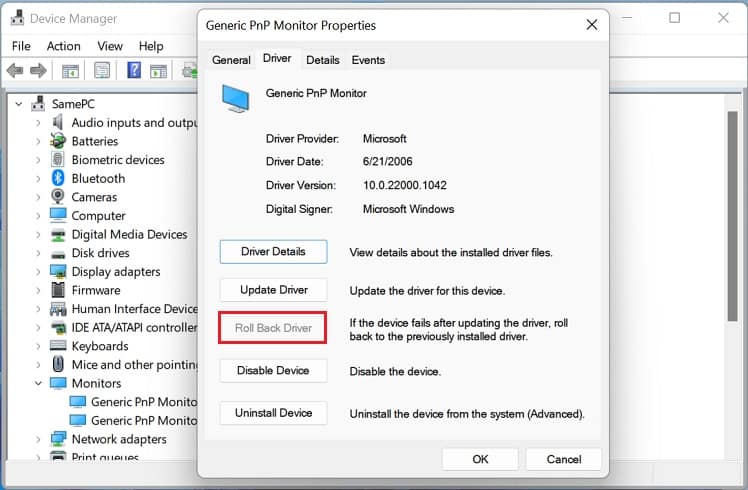
Task: Click the Uninstall Device button
Action: pyautogui.click(x=273, y=413)
